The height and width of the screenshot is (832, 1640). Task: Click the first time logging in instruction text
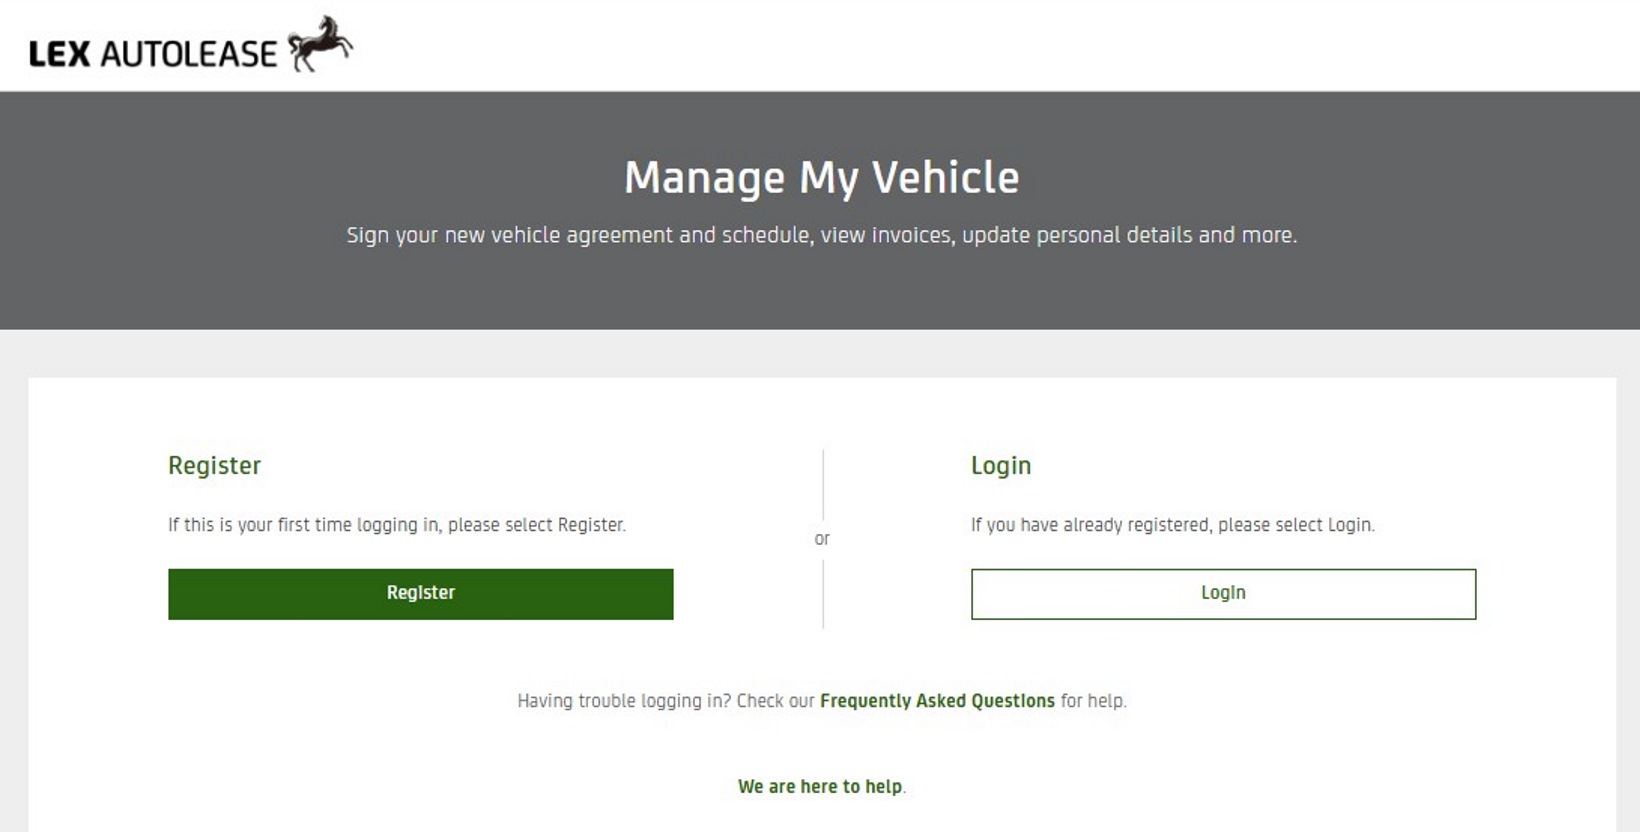point(396,525)
